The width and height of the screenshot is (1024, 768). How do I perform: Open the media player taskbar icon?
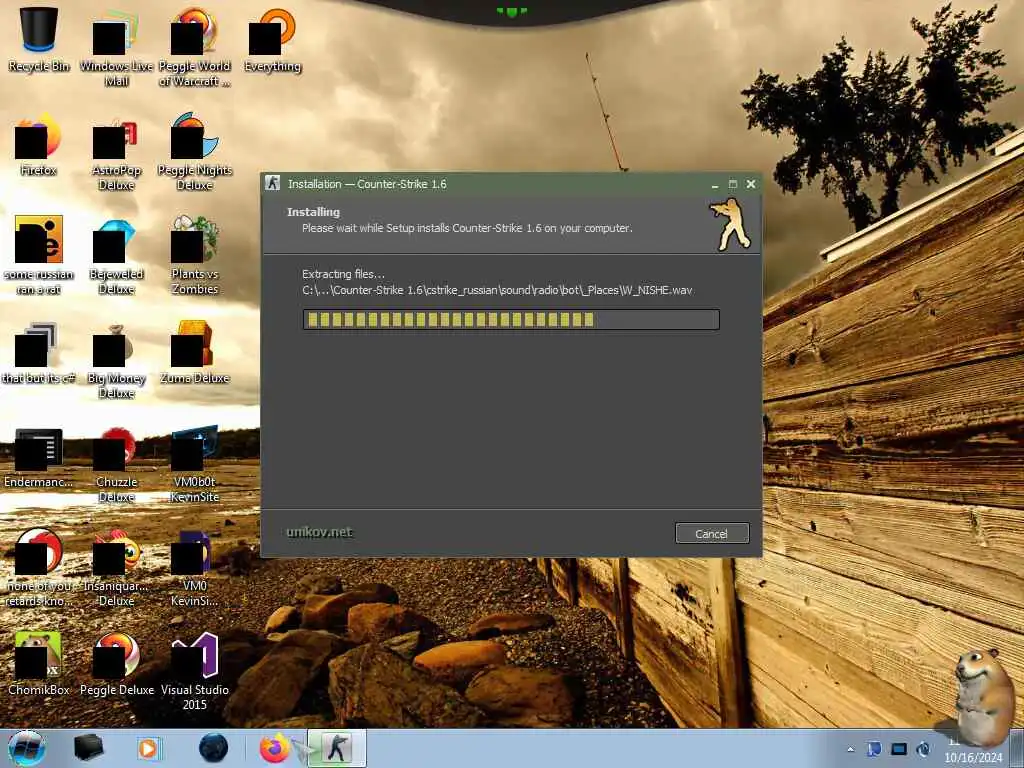click(x=149, y=748)
